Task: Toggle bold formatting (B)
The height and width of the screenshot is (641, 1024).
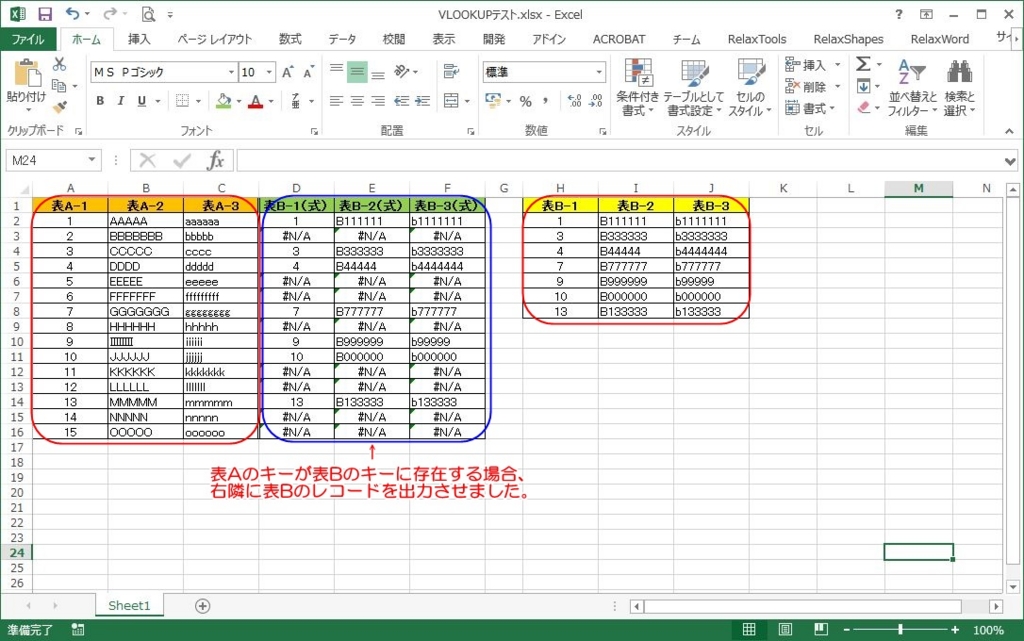Action: pos(100,101)
